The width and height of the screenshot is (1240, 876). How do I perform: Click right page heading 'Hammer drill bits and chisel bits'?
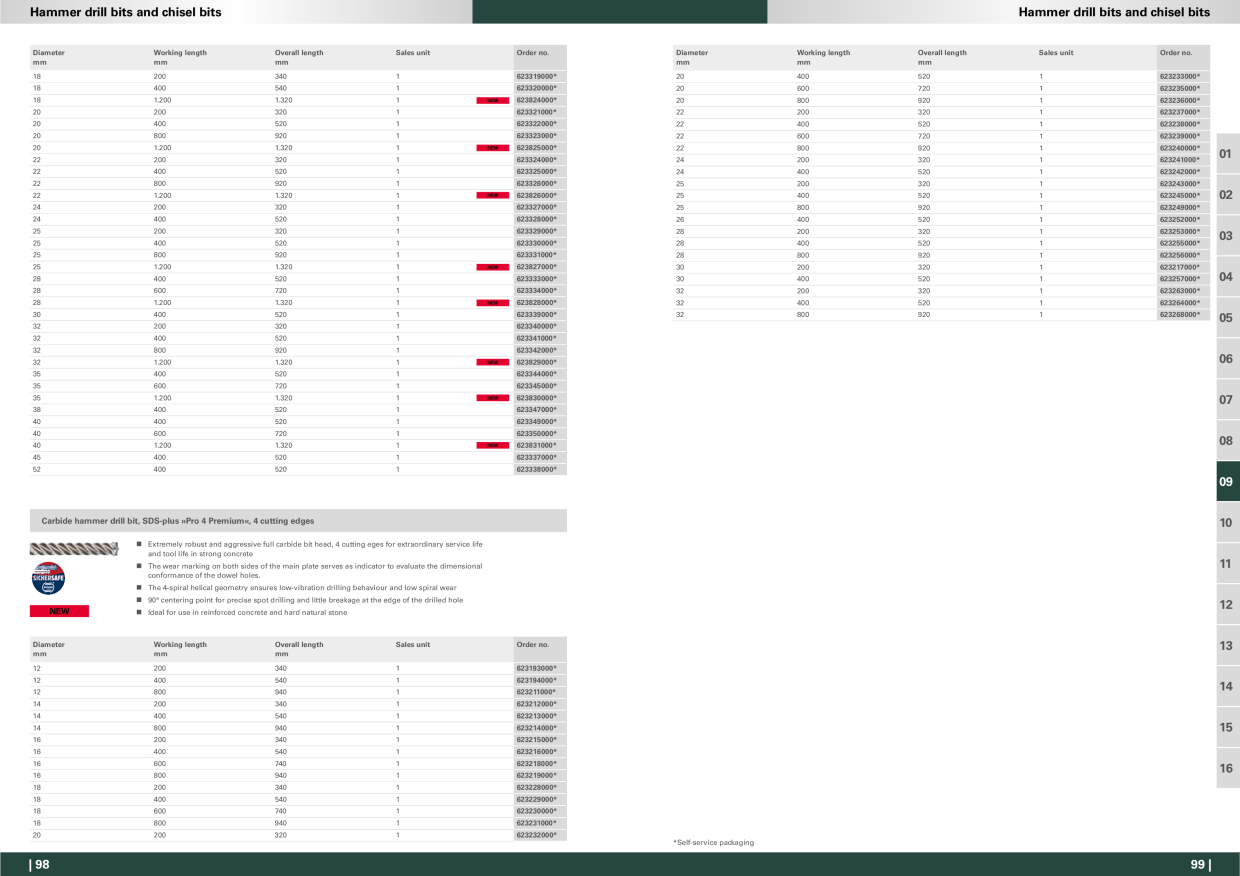pos(1114,12)
